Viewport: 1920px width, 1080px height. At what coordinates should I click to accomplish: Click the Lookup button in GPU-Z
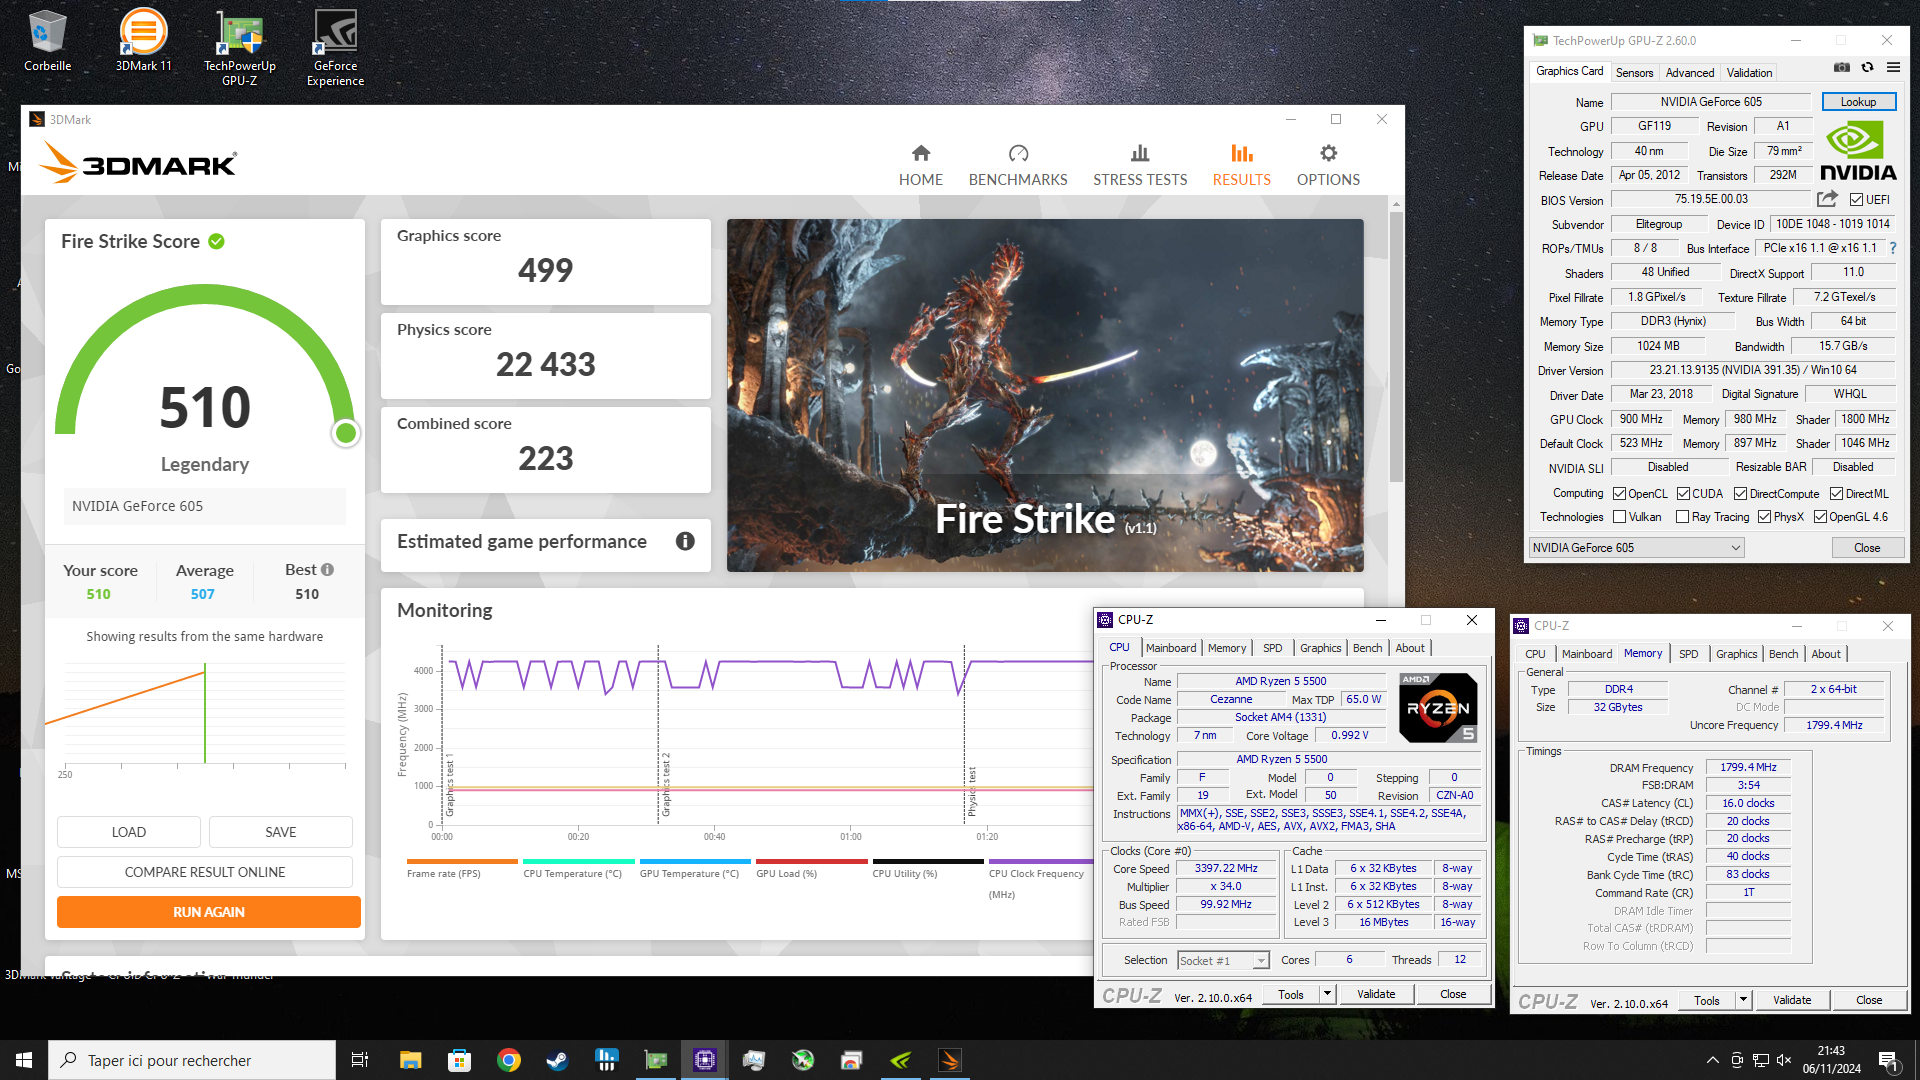click(x=1858, y=102)
